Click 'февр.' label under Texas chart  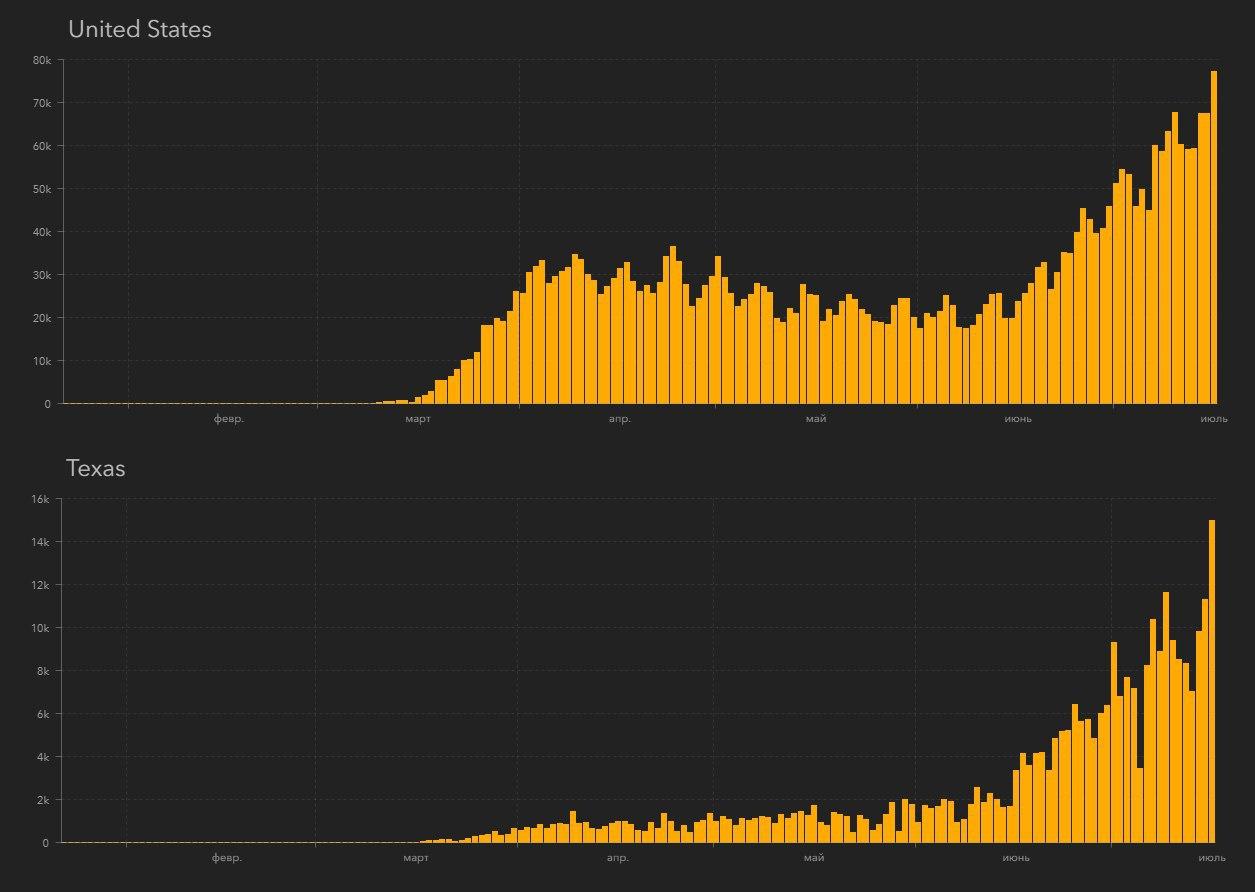point(227,858)
